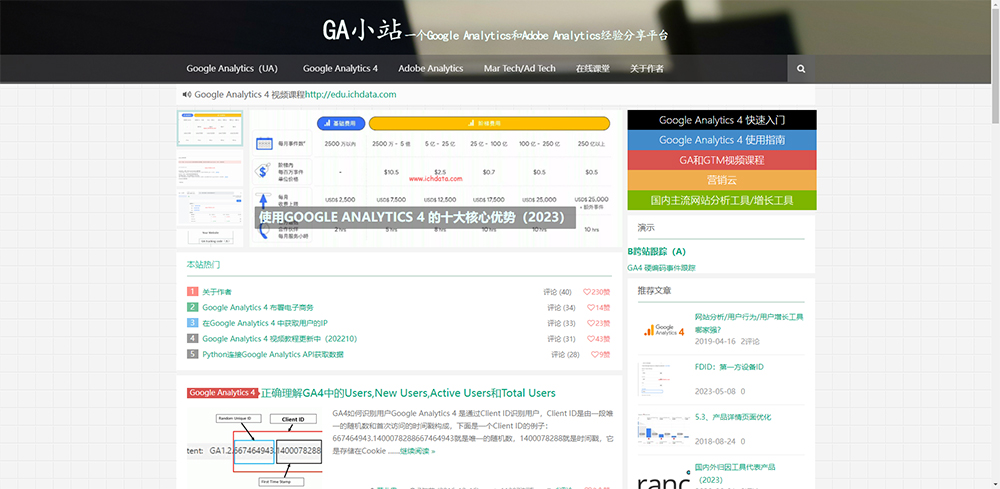The width and height of the screenshot is (1000, 489).
Task: Click the Google Analytics 4 使用指南 blue banner
Action: (x=722, y=140)
